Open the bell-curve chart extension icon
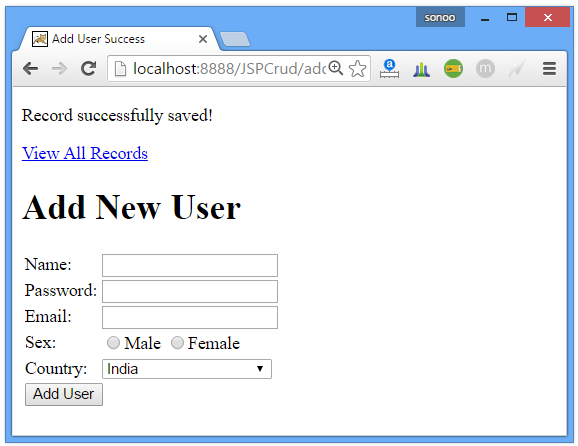Screen dimensions: 578x446 point(421,69)
